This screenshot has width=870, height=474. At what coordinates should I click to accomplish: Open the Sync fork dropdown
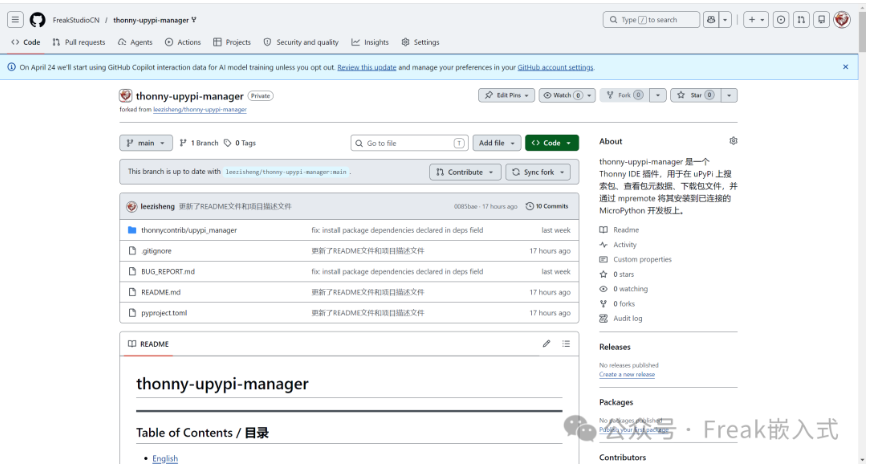[x=538, y=173]
